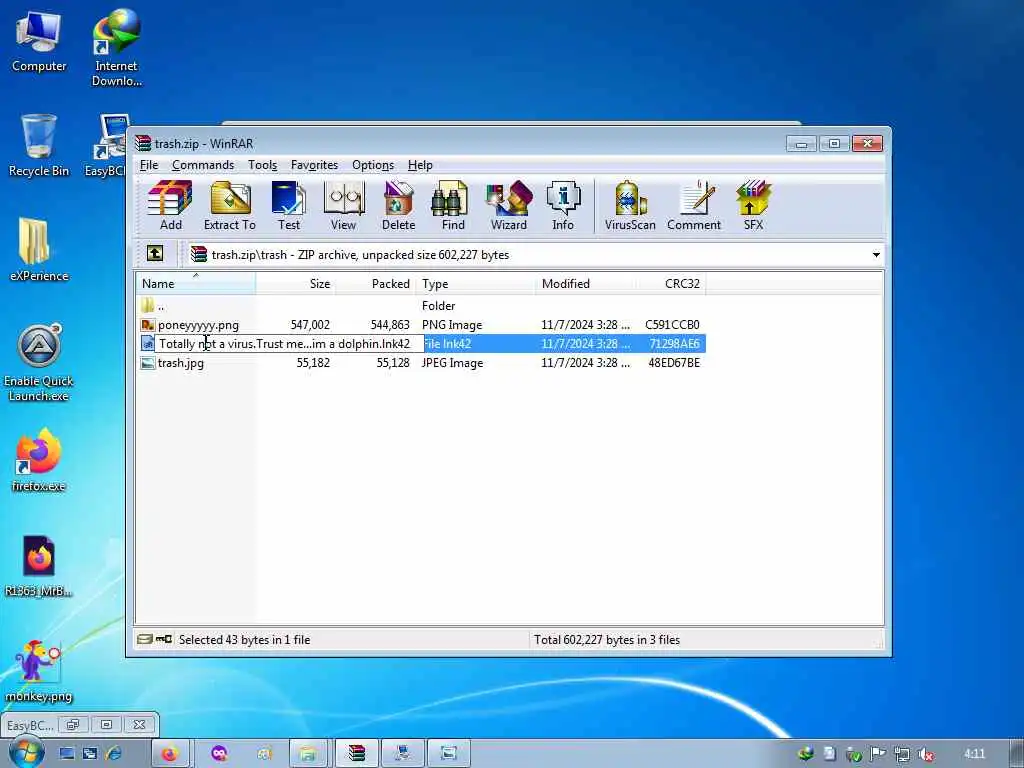
Task: Open the Computer desktop icon
Action: pos(39,42)
